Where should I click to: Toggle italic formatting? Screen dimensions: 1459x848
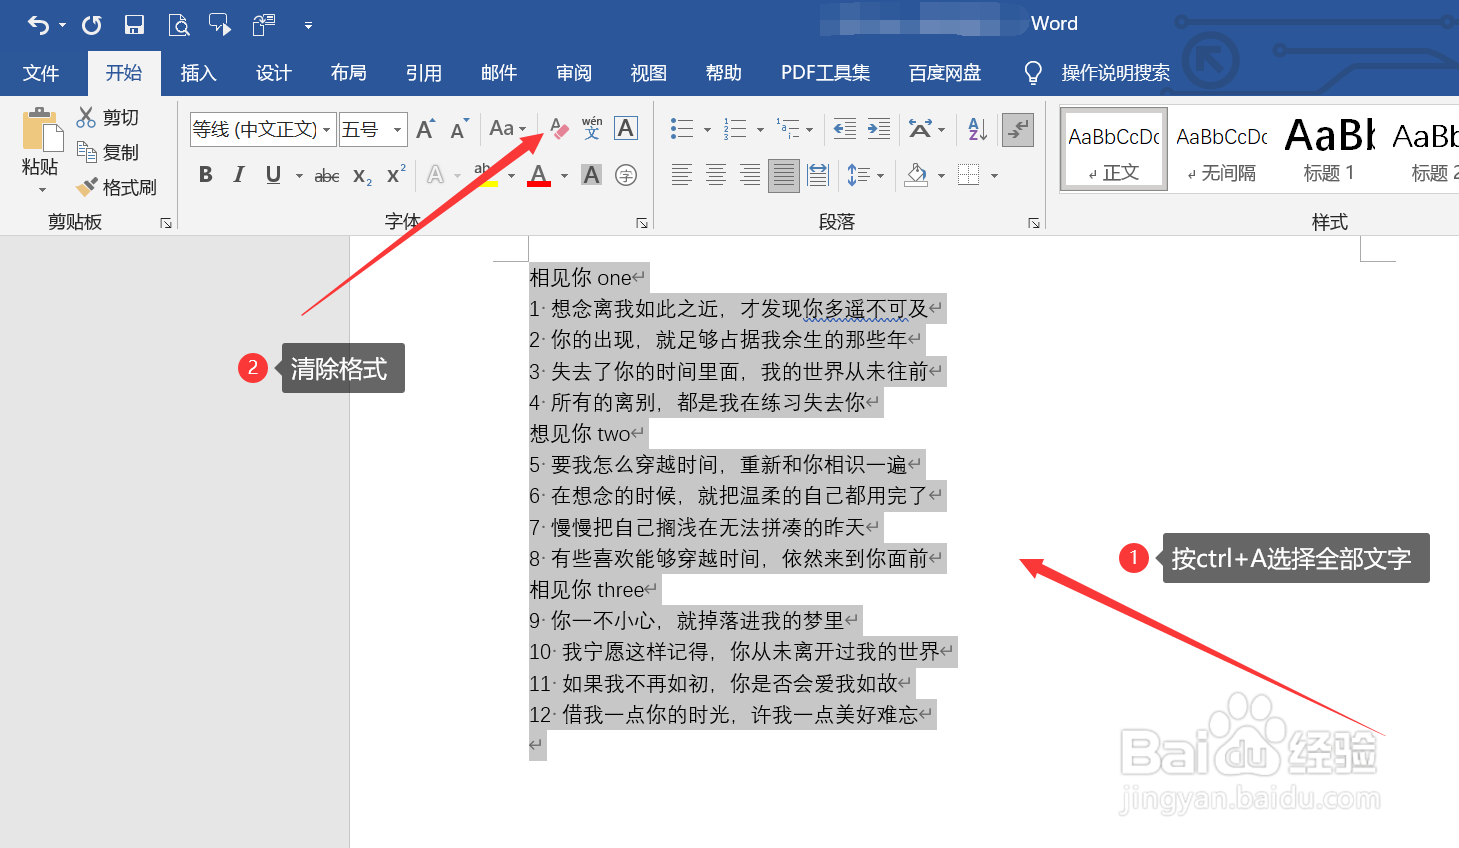(238, 174)
